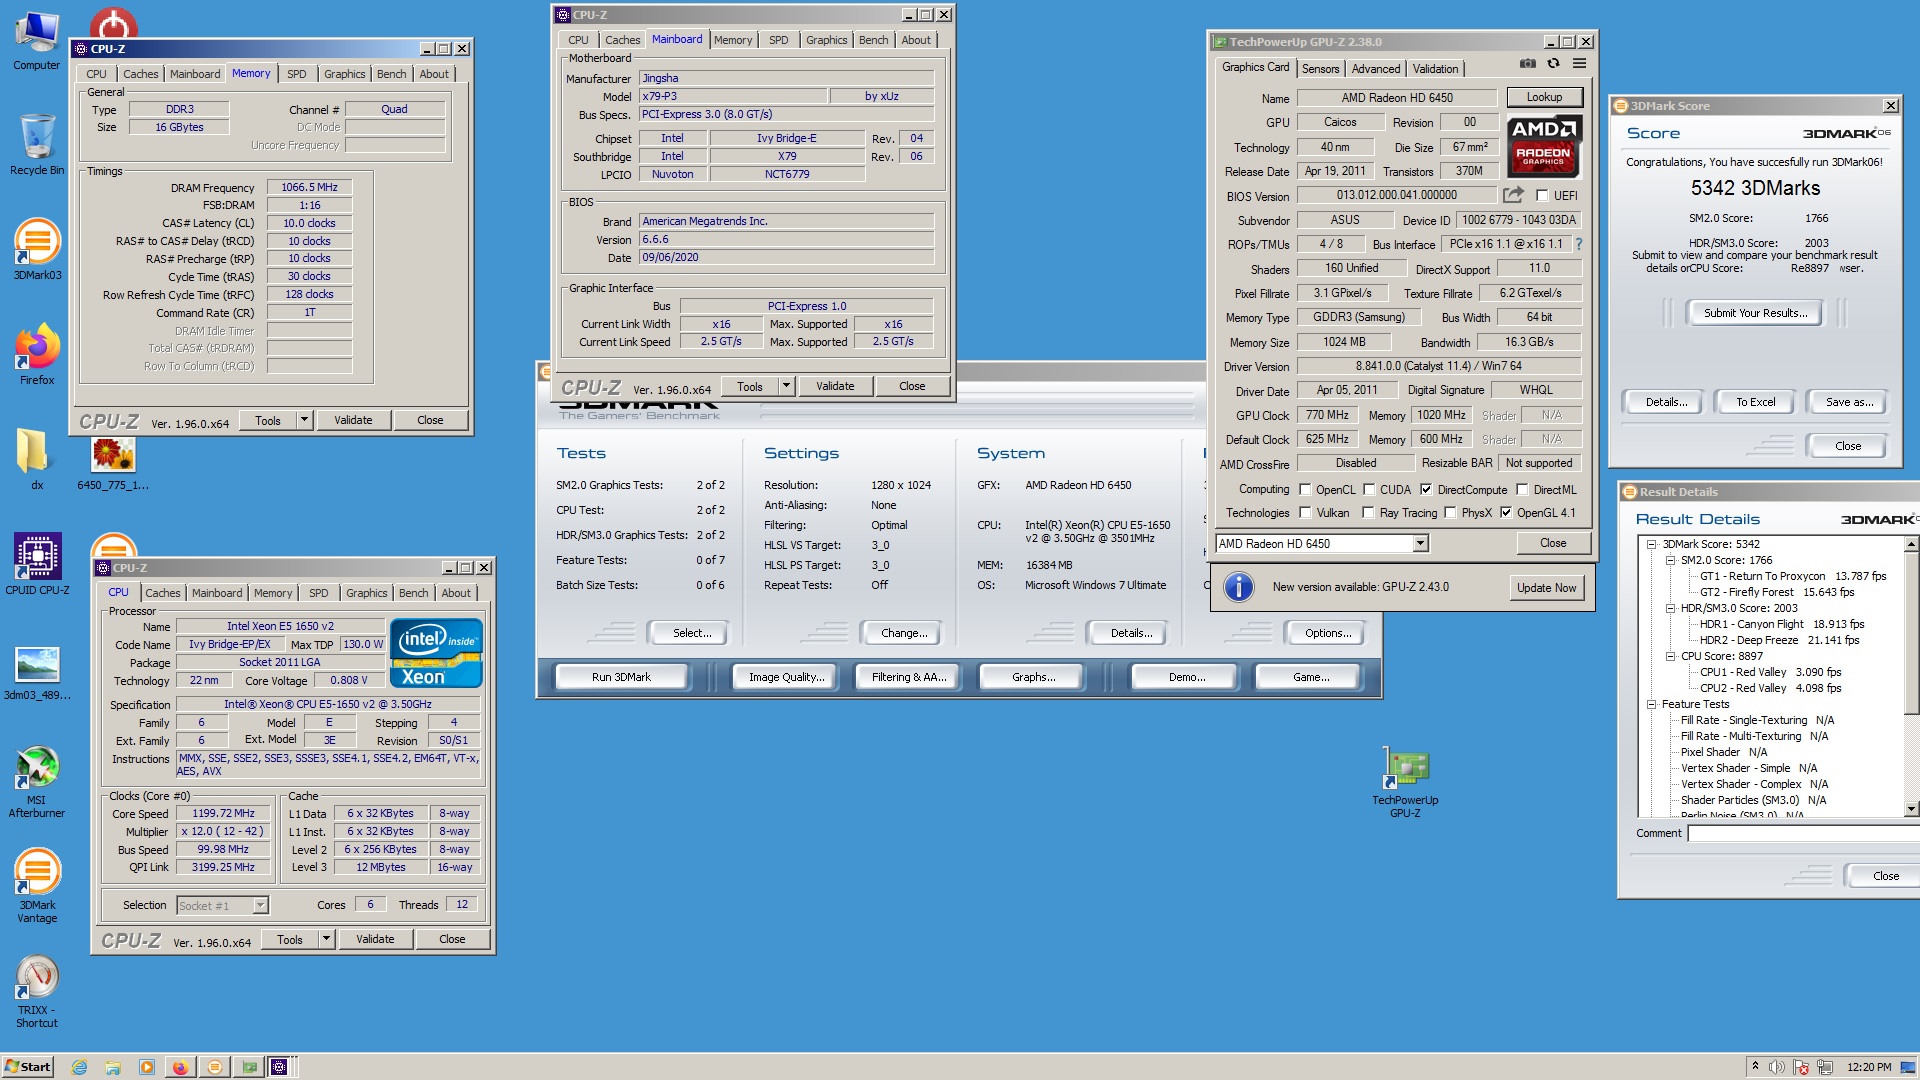1920x1080 pixels.
Task: Click Submit Your Results in 3DMark Score
Action: pos(1755,313)
